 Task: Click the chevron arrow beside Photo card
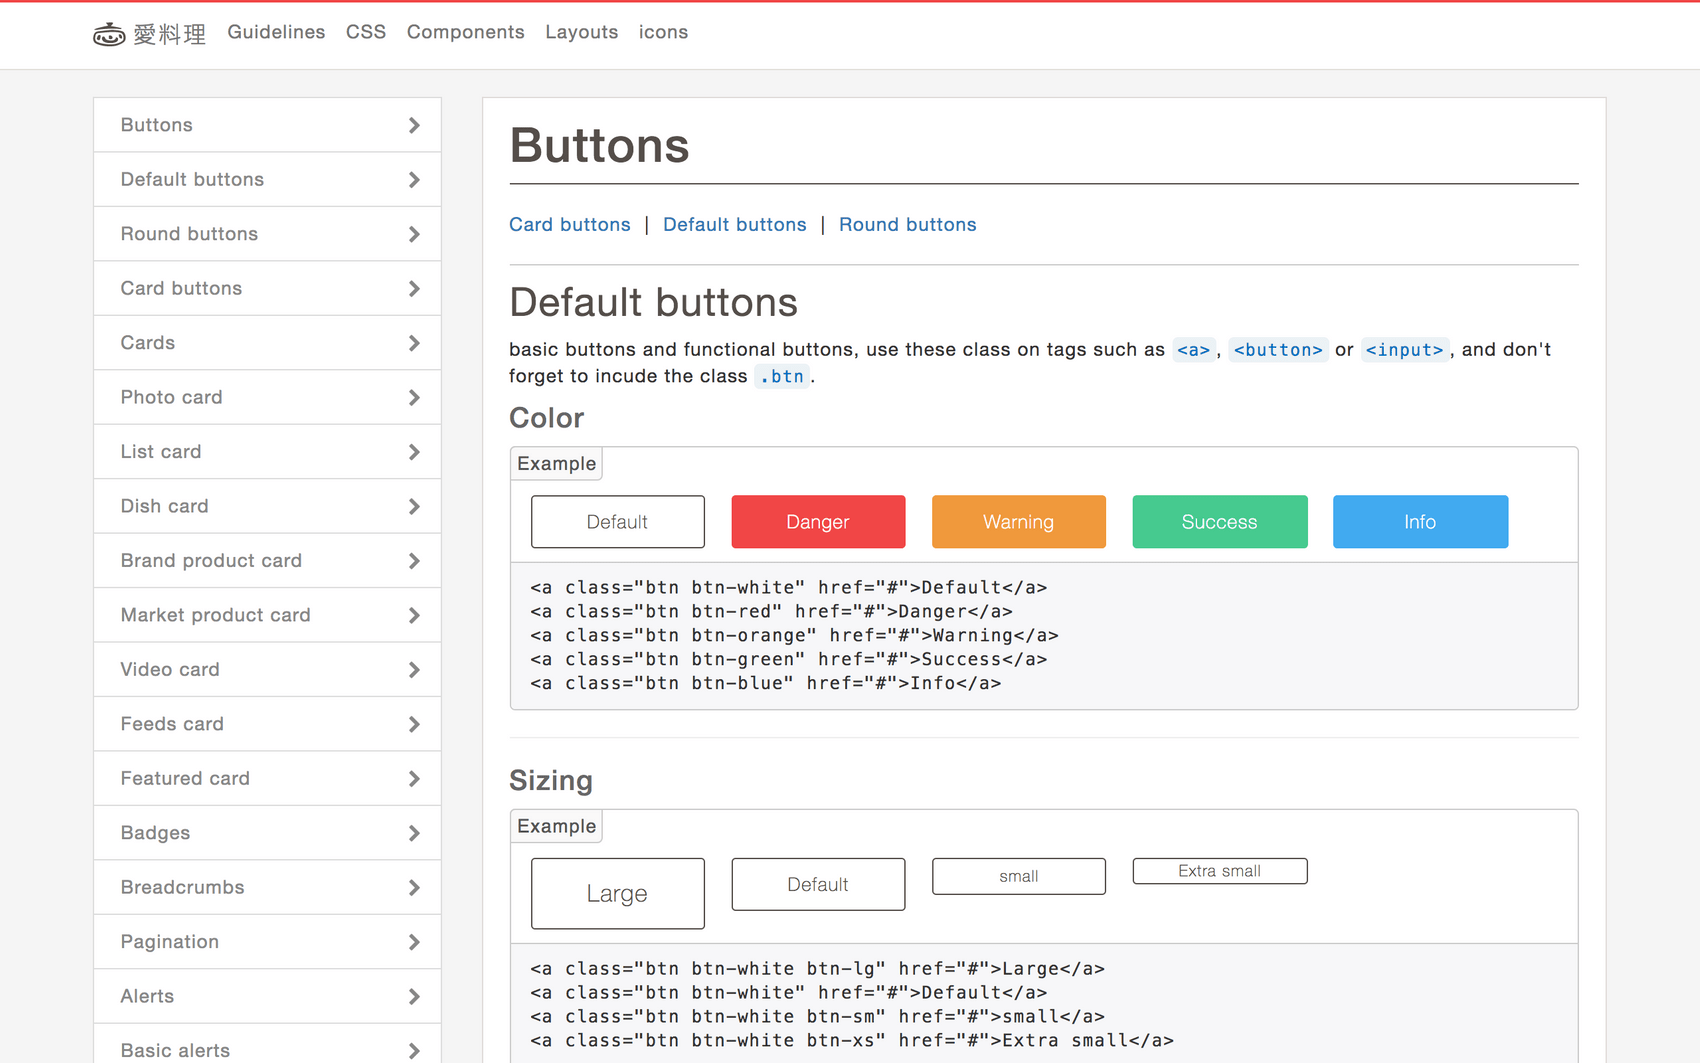[414, 398]
